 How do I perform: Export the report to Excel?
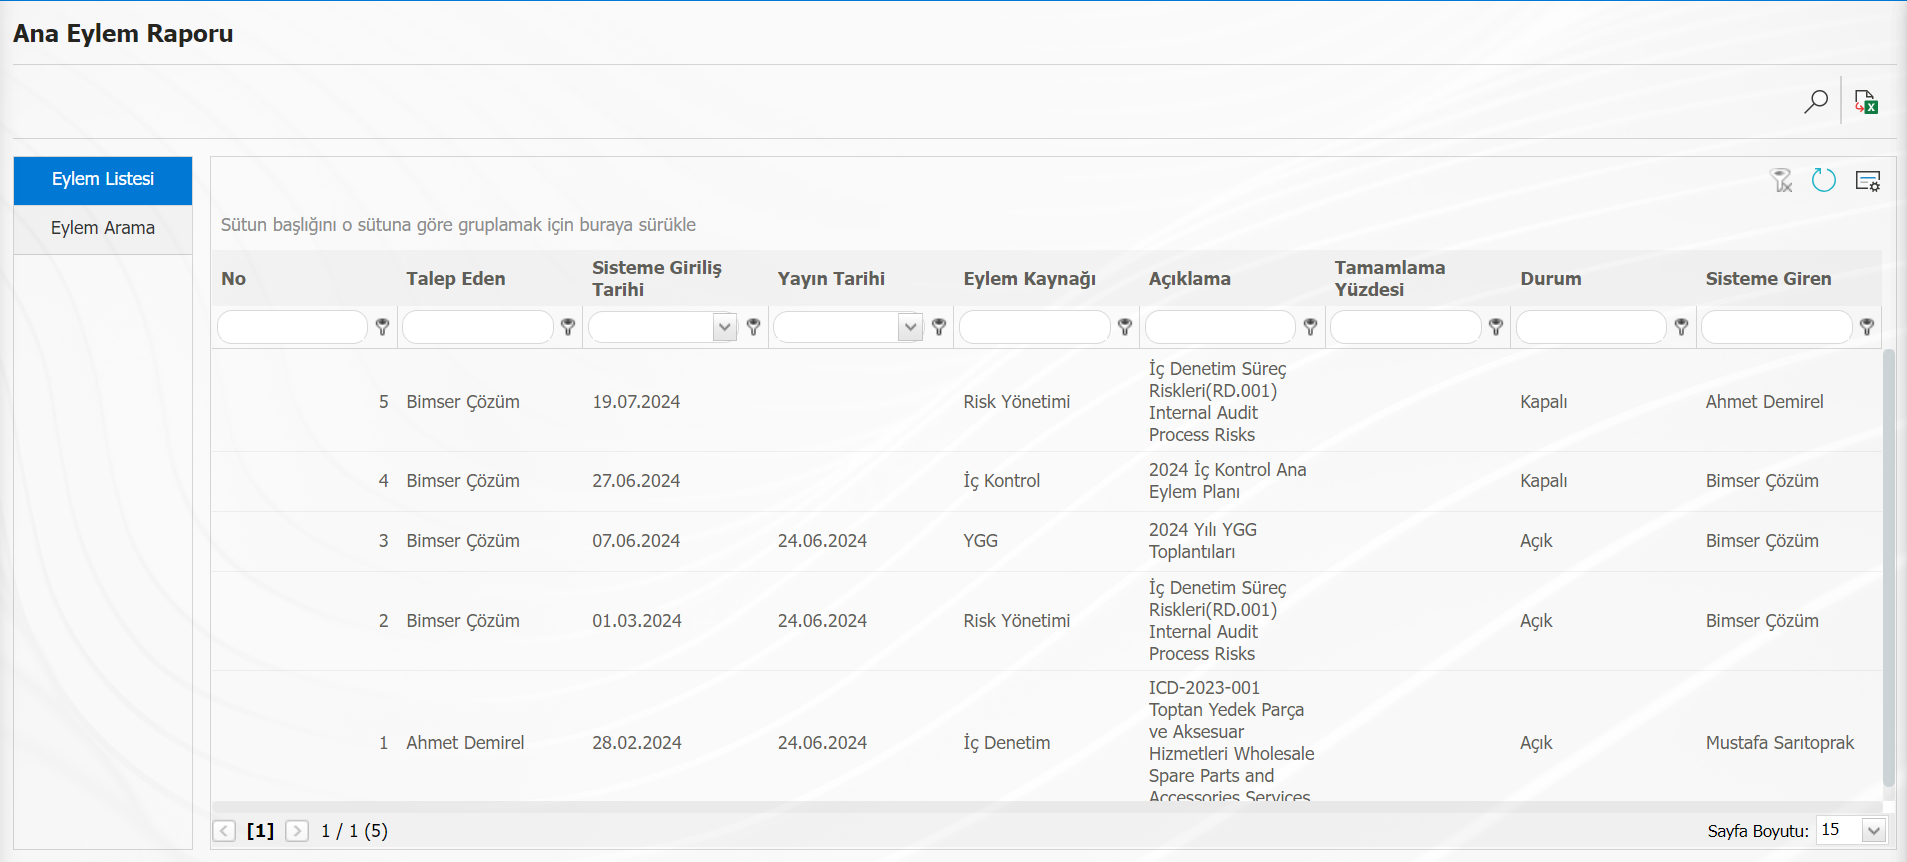(1866, 101)
